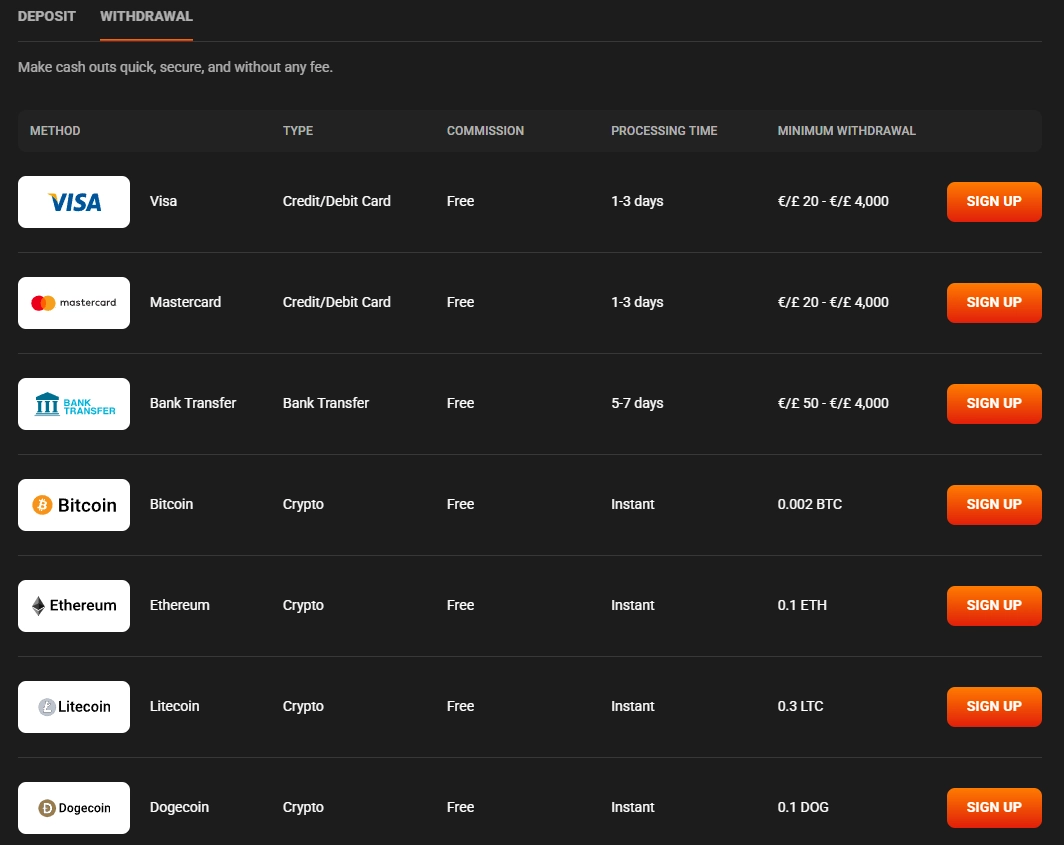The image size is (1064, 845).
Task: Click Instant in the Bitcoin row
Action: point(632,504)
